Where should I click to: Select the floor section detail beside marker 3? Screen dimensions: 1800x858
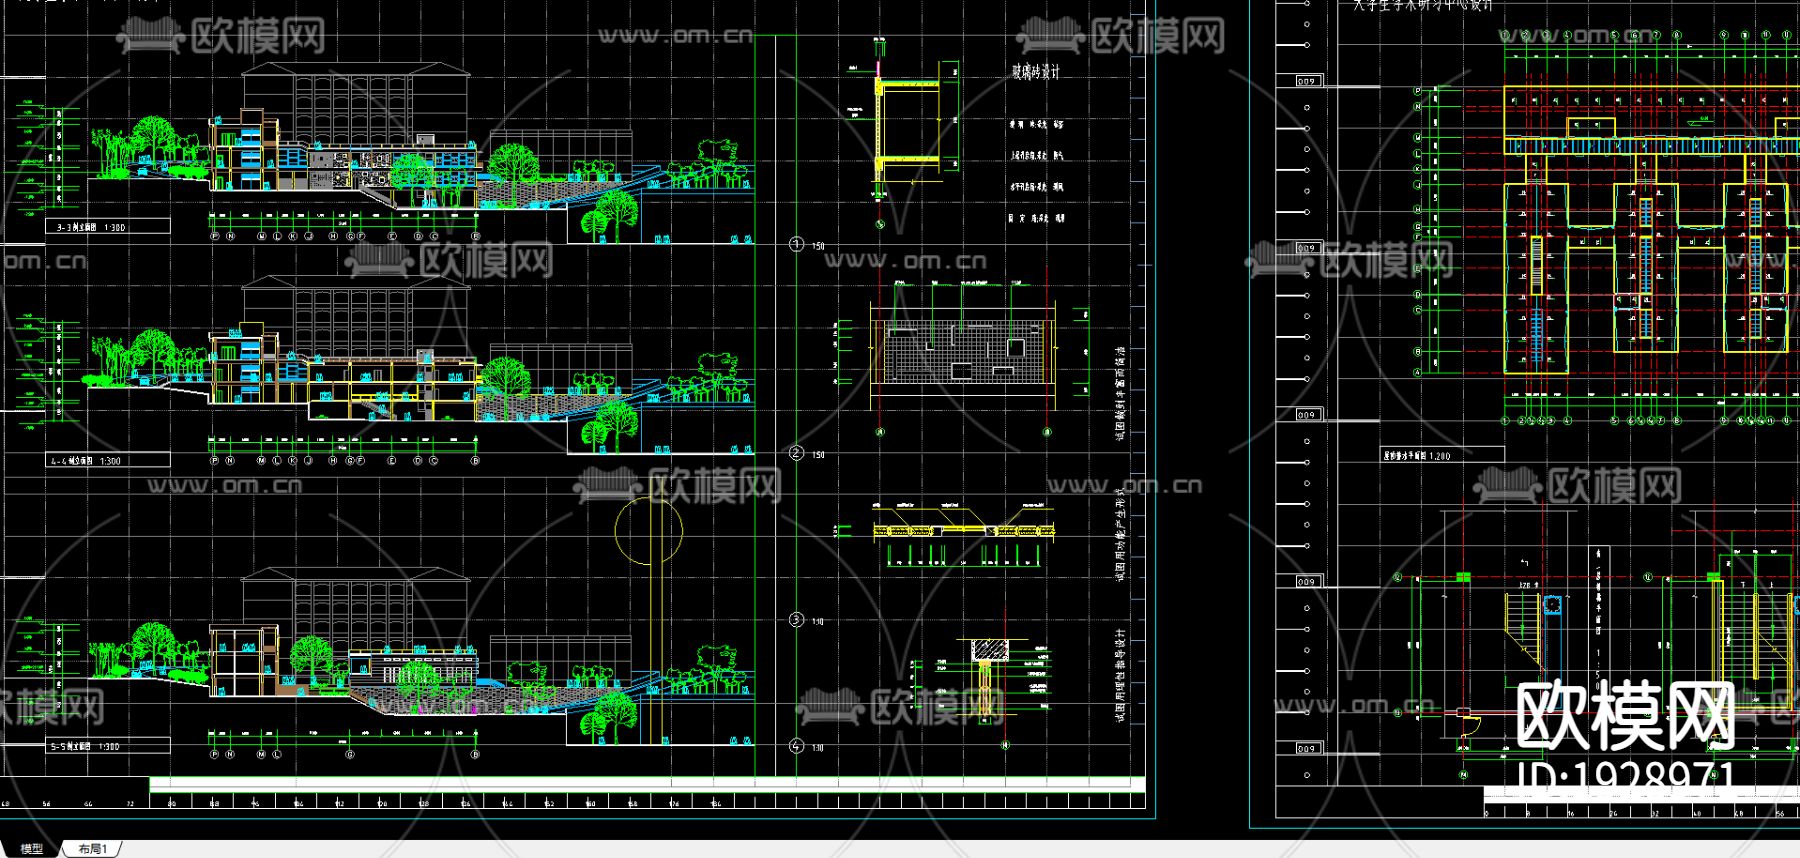coord(962,531)
